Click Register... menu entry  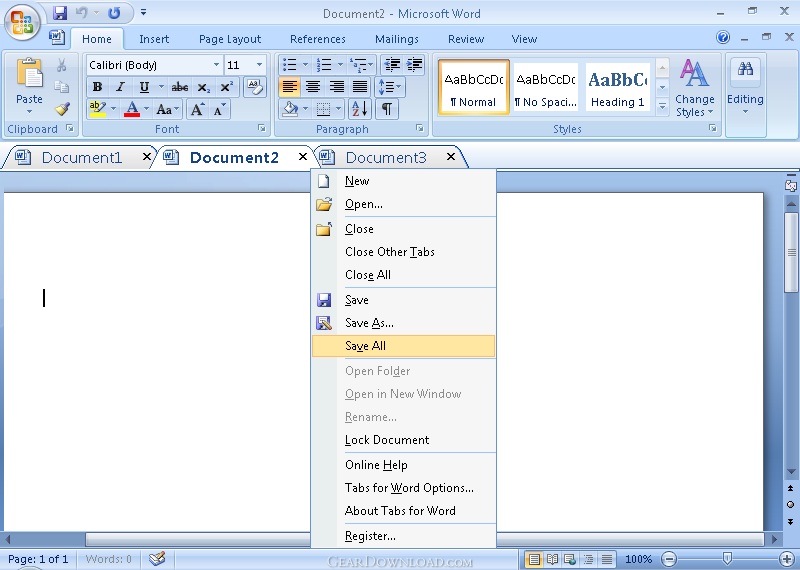pyautogui.click(x=403, y=536)
